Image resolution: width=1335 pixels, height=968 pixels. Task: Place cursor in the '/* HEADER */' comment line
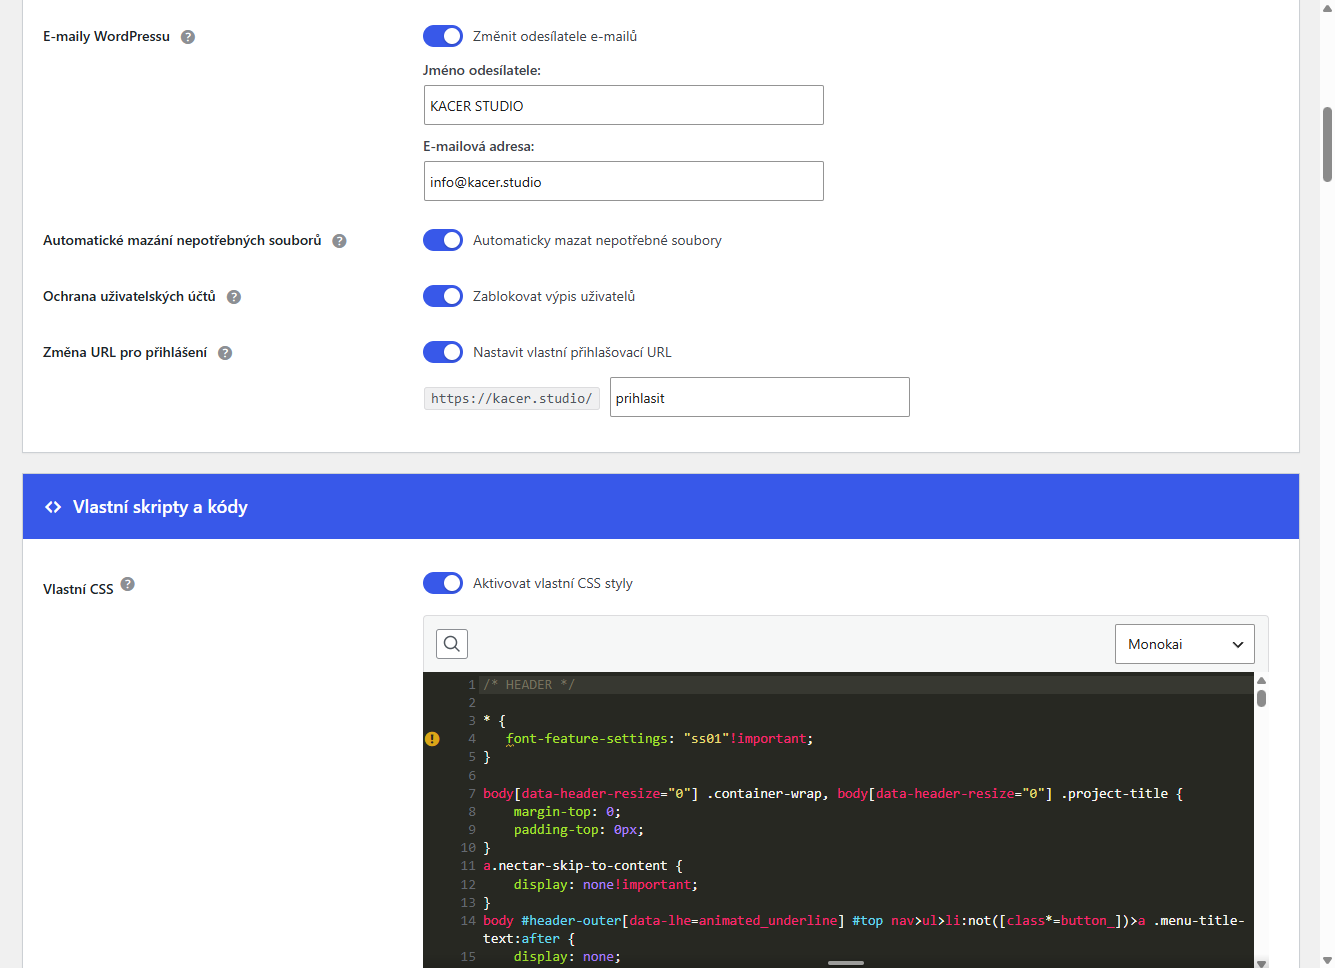(529, 685)
